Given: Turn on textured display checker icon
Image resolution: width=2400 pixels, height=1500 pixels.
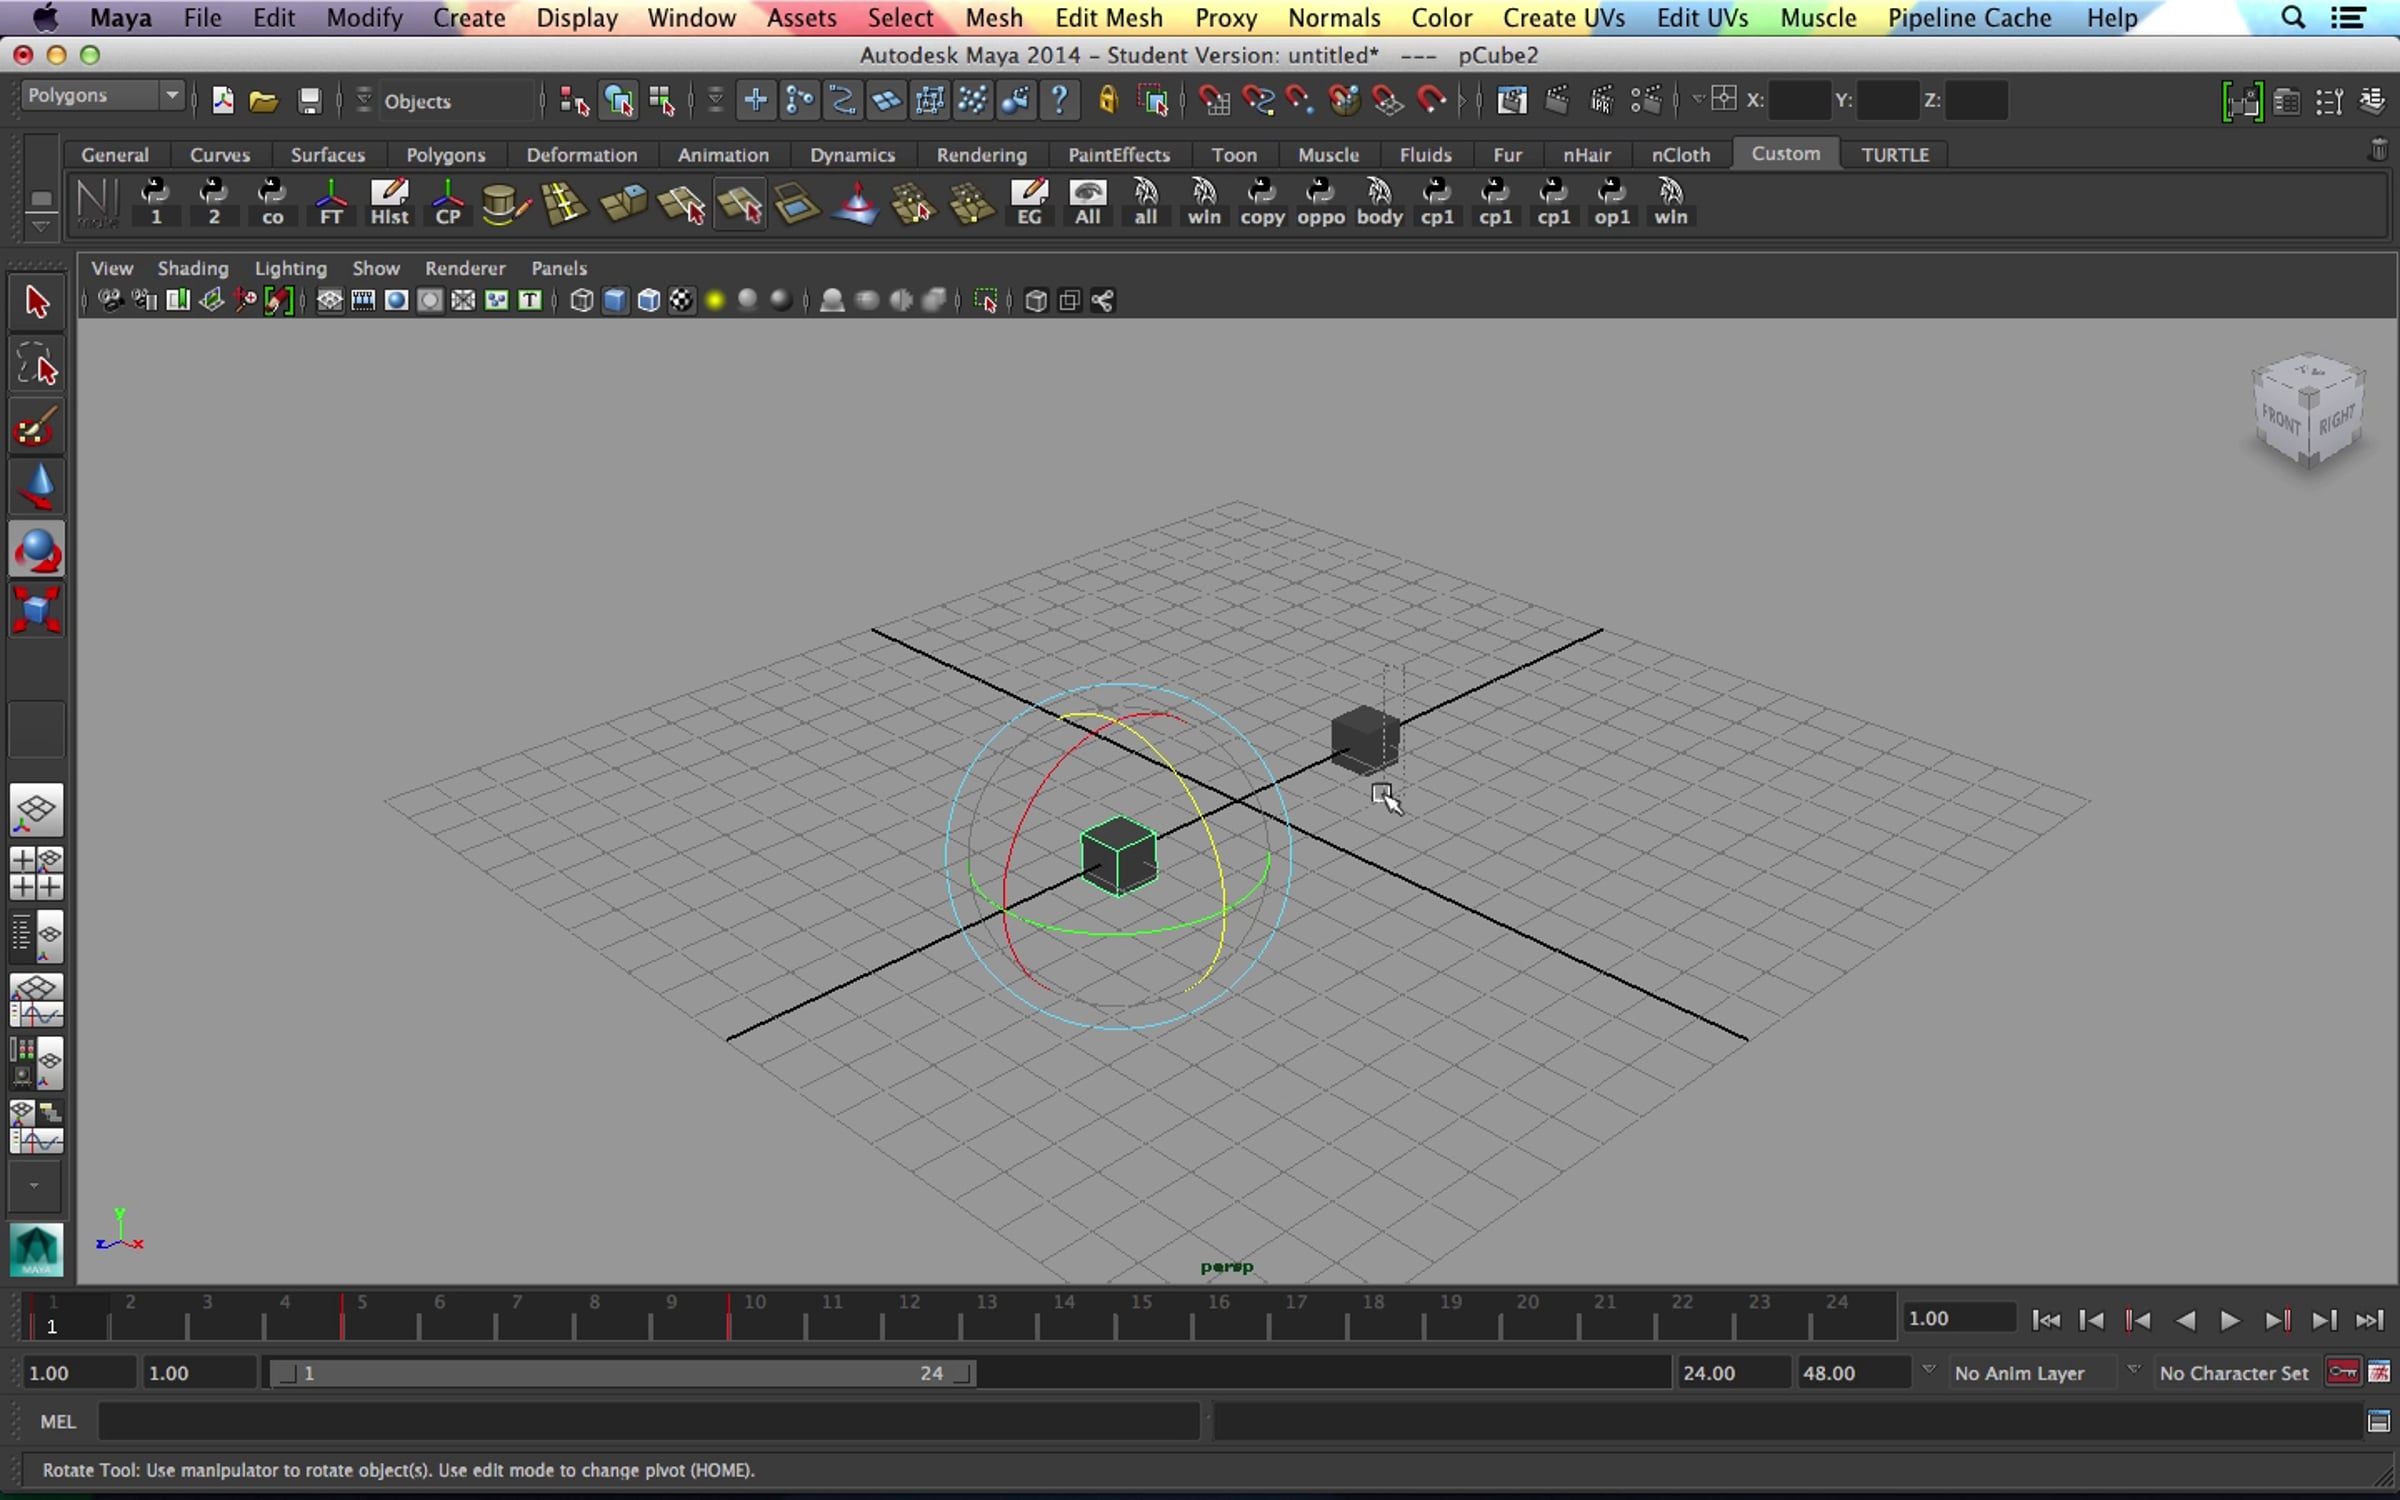Looking at the screenshot, I should click(682, 300).
